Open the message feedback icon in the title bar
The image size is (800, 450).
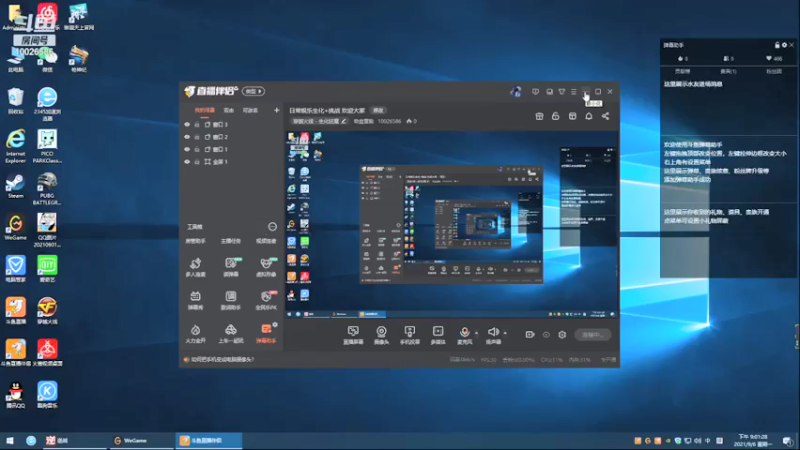[x=535, y=92]
